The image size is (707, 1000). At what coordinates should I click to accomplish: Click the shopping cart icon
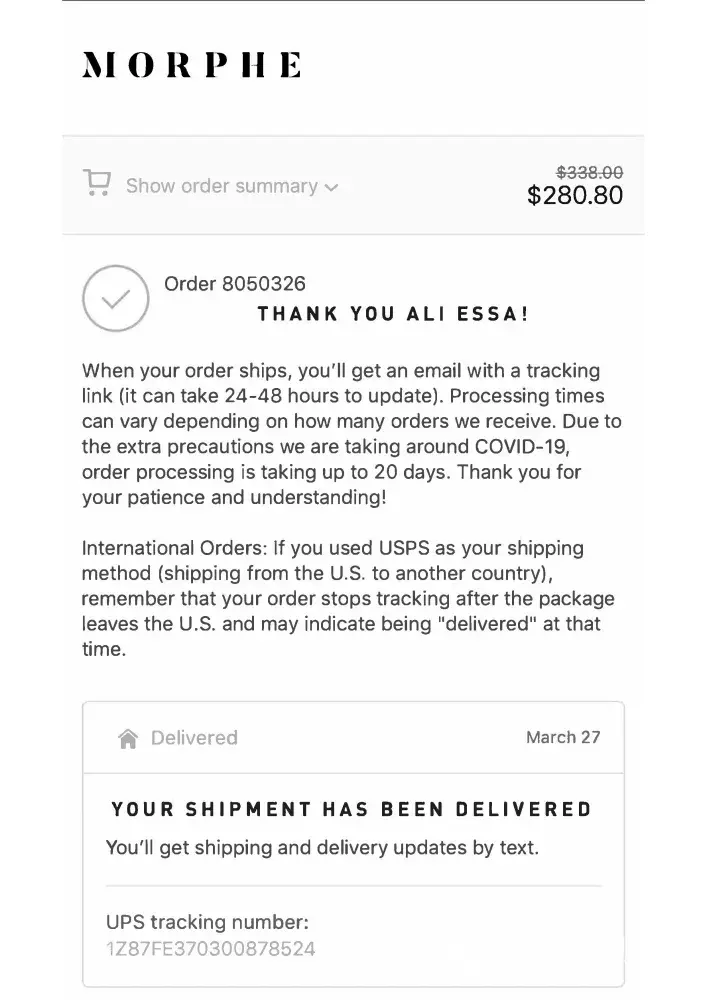coord(97,184)
